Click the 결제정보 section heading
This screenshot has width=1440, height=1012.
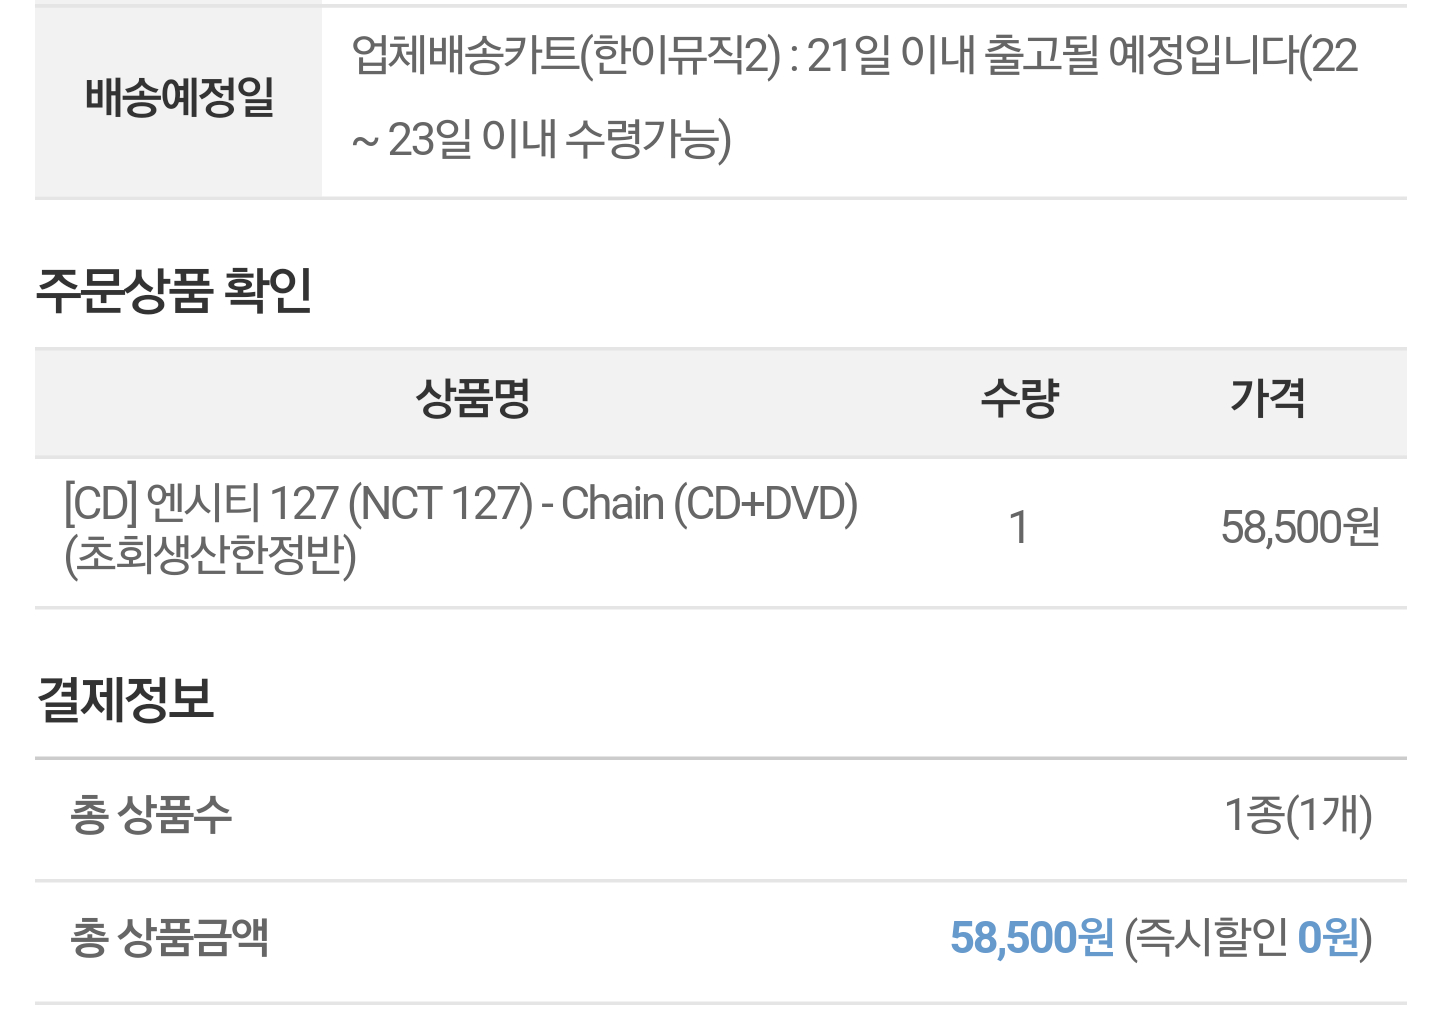click(x=125, y=699)
